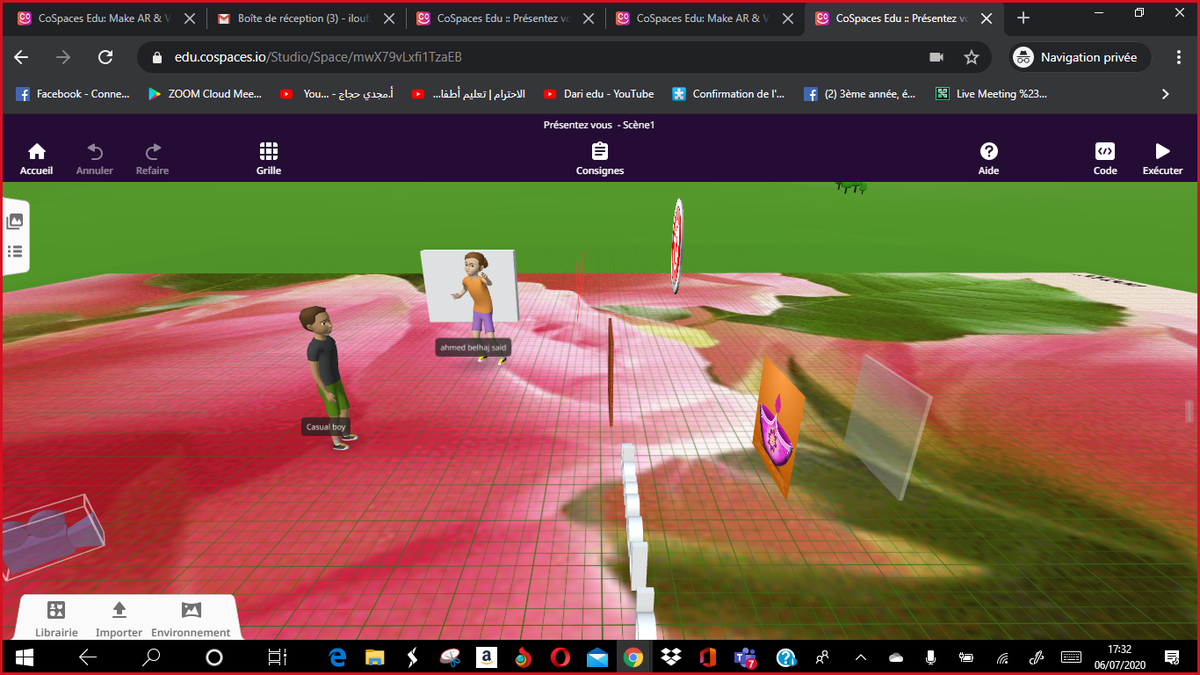Open the Consignes instructions panel

tap(600, 158)
